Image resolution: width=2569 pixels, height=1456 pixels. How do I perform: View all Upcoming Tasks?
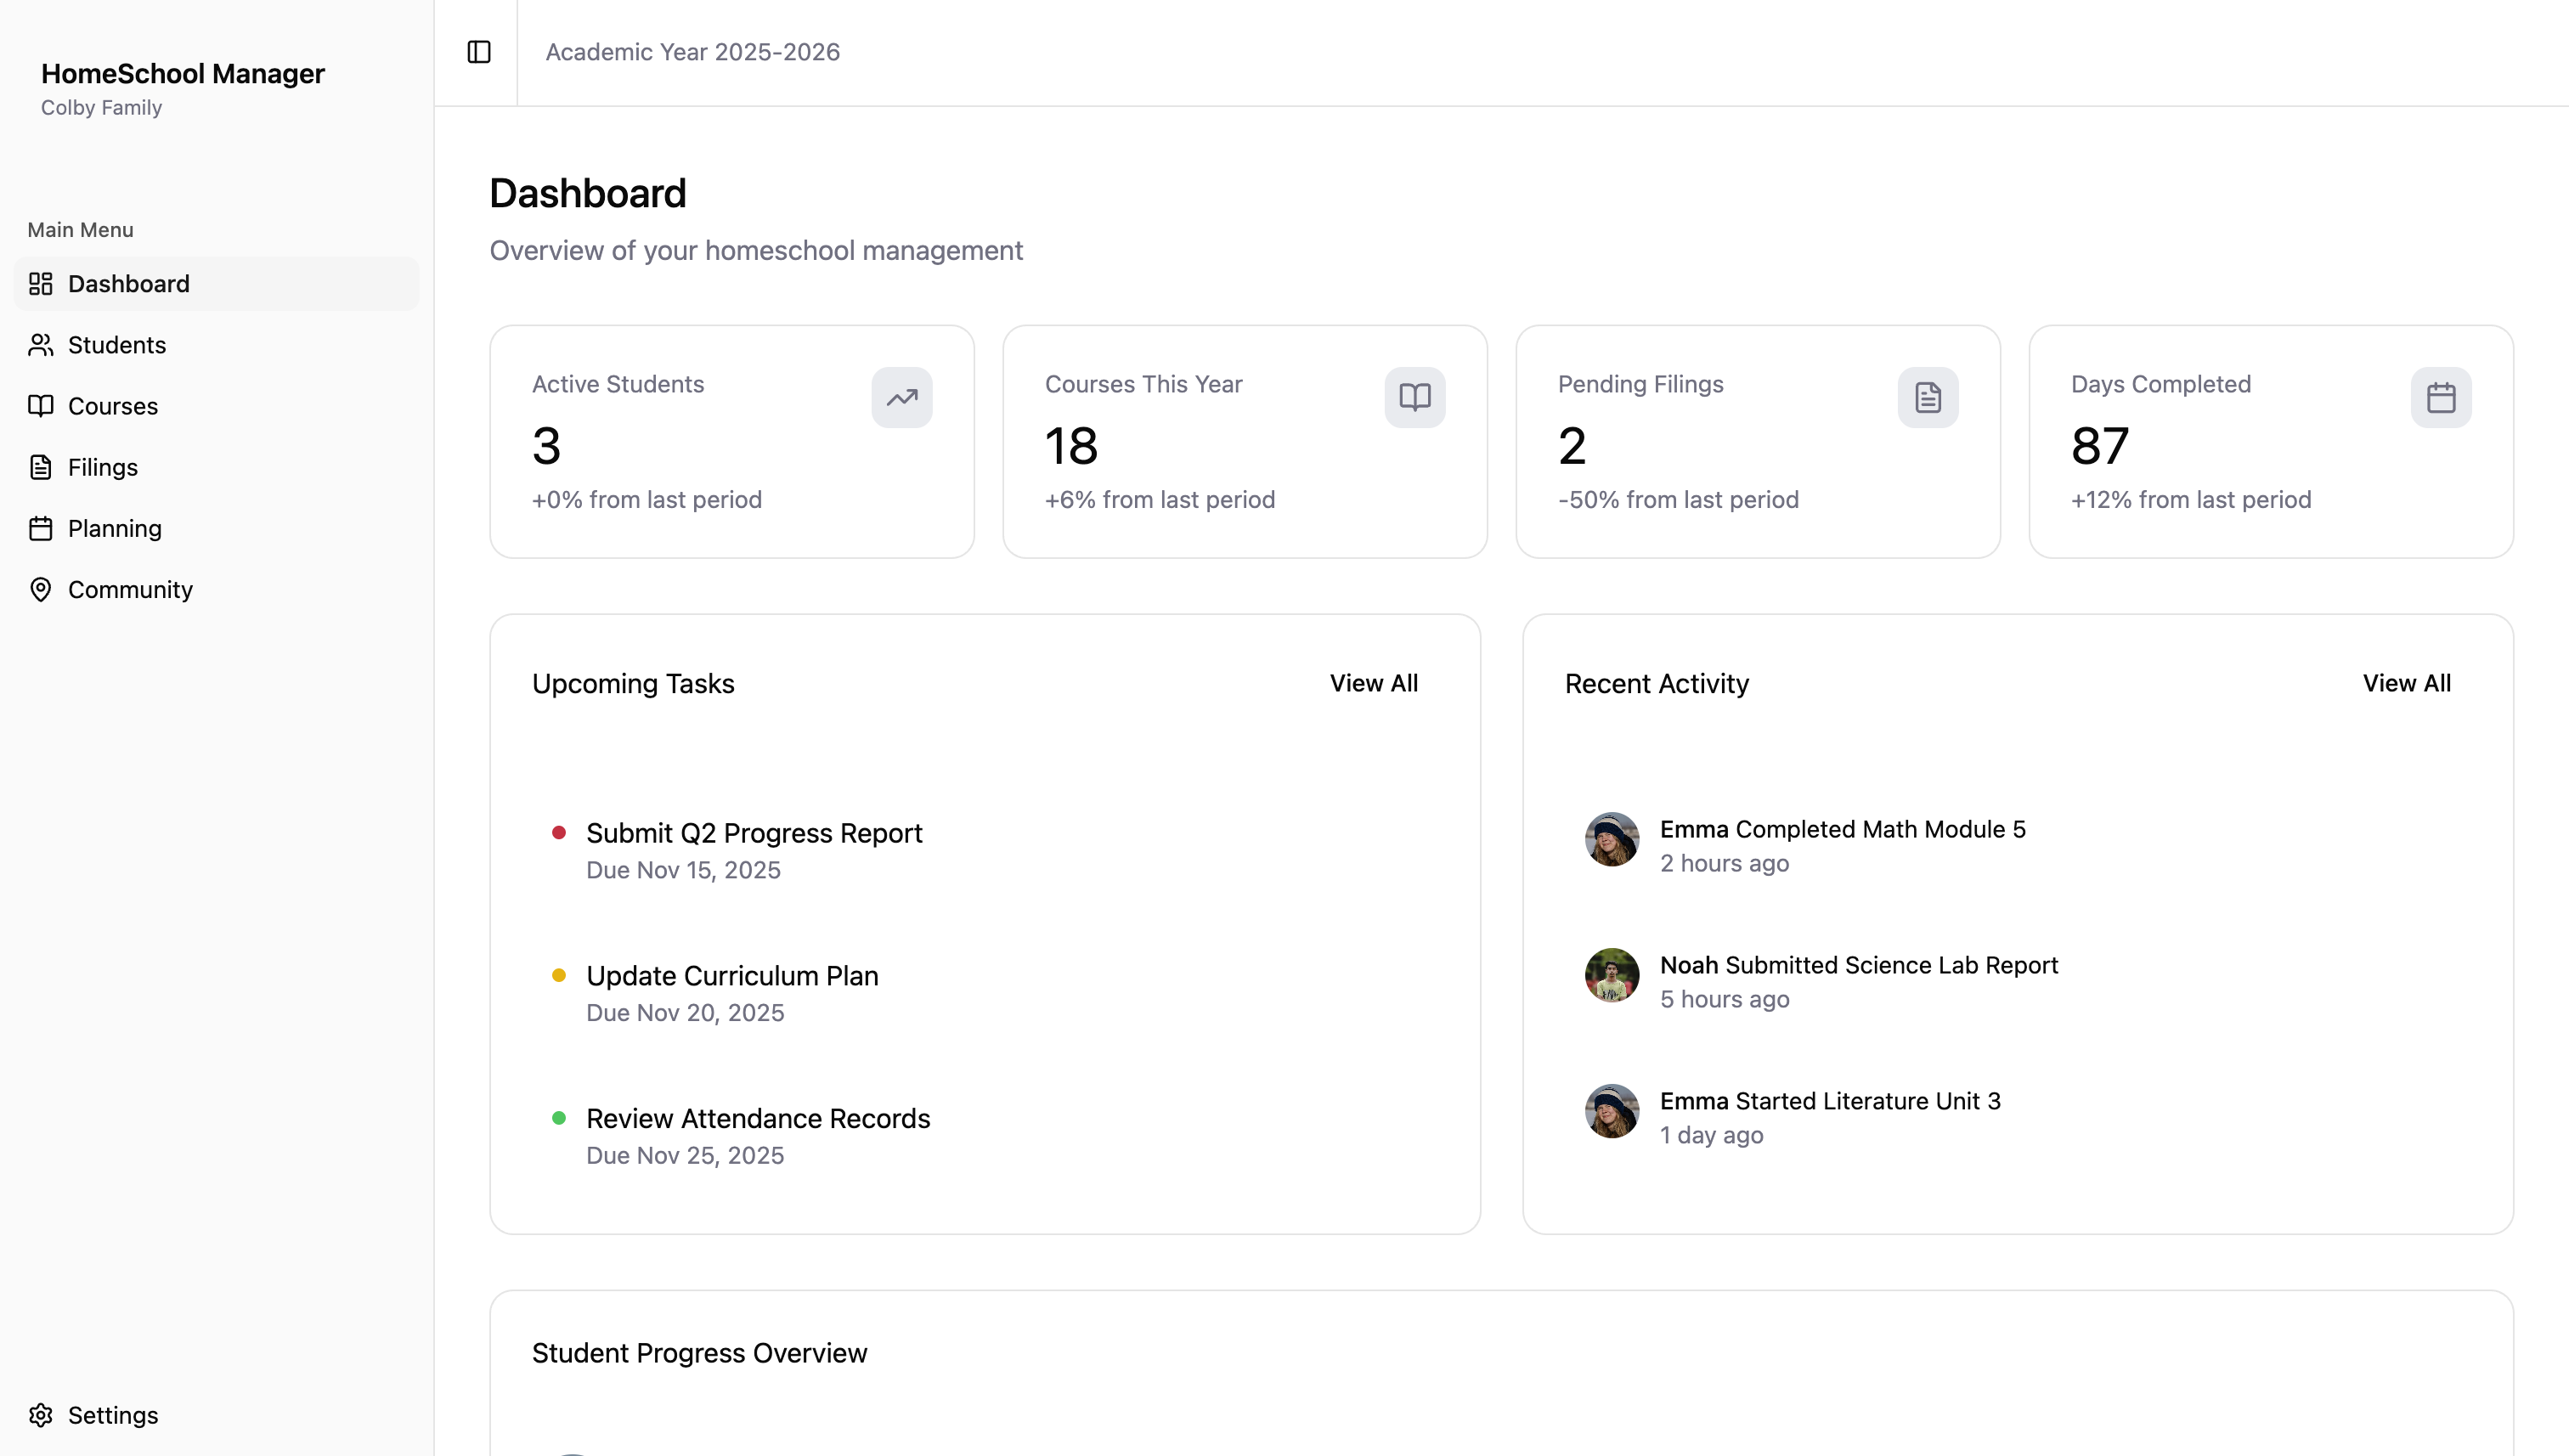(x=1373, y=683)
